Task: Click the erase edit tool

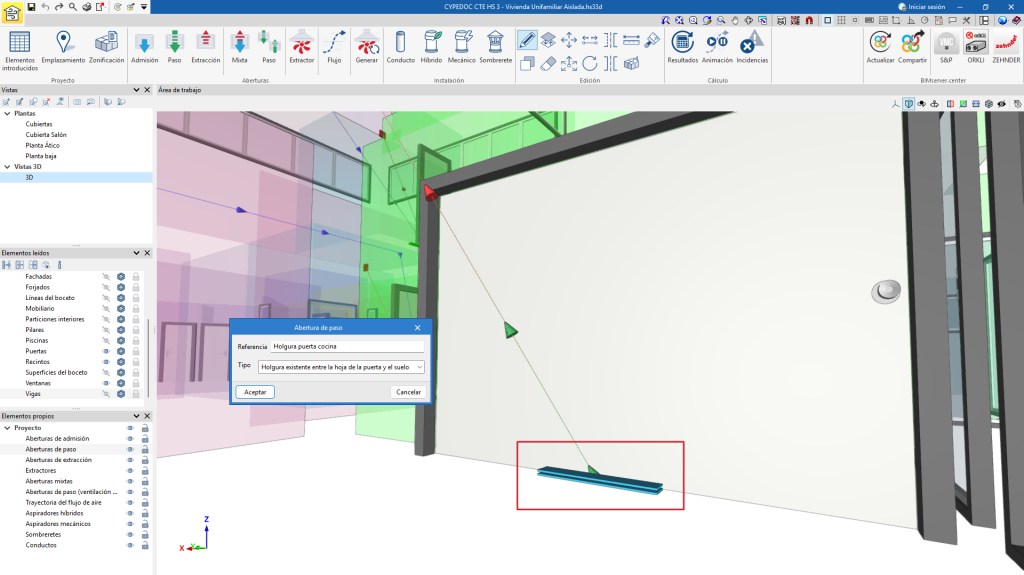Action: [548, 63]
